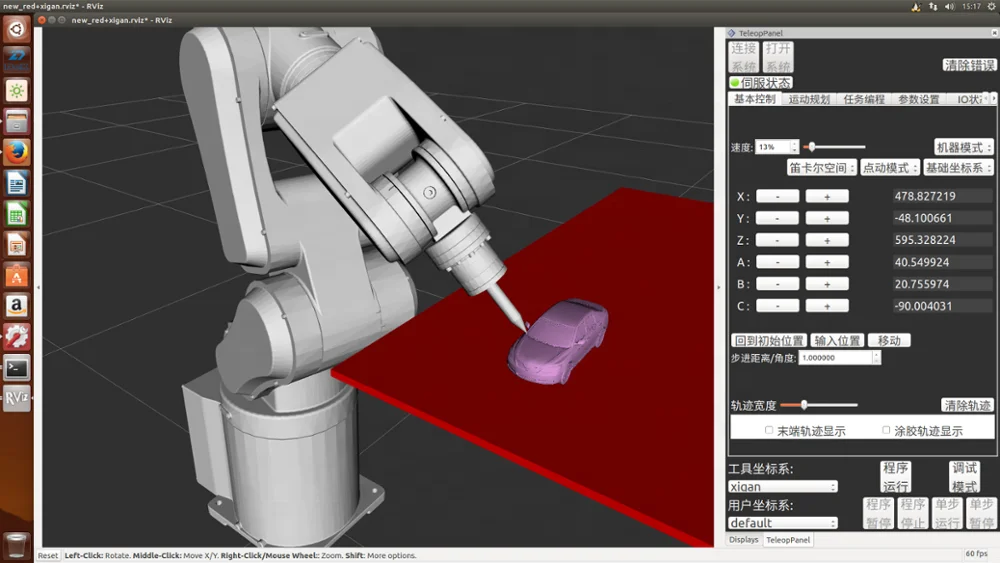1000x563 pixels.
Task: Open Ubuntu Dash search icon
Action: (x=17, y=29)
